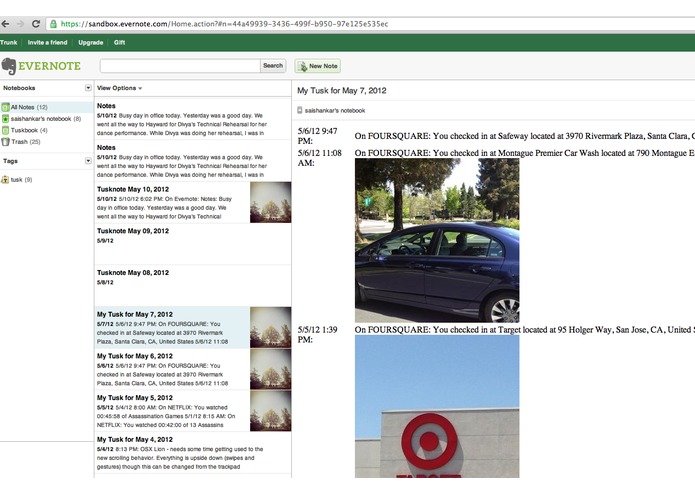The width and height of the screenshot is (695, 494).
Task: Click the Target store photo in note
Action: point(437,406)
